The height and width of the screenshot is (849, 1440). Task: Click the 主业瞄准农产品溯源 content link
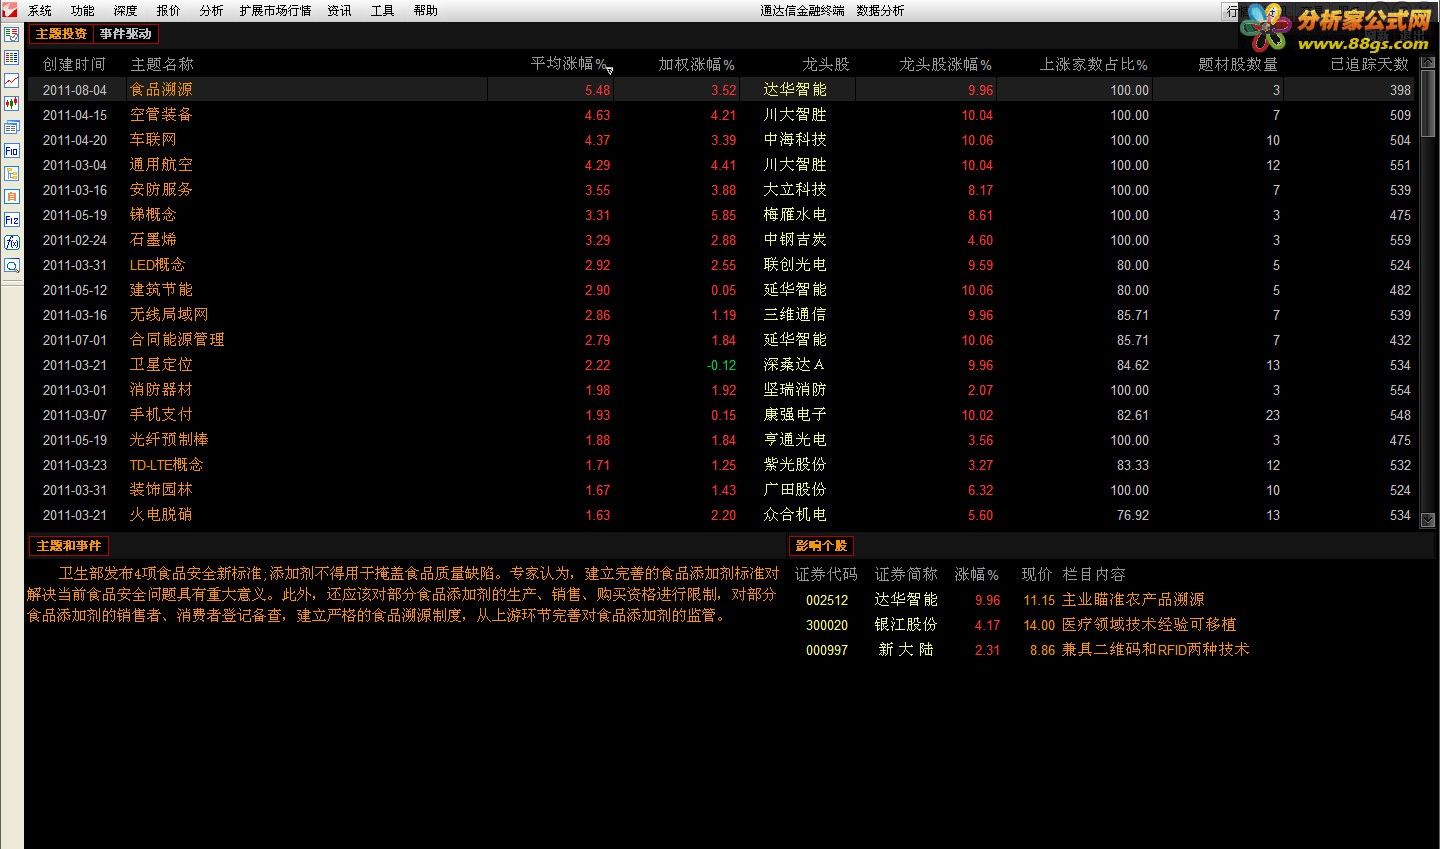point(1133,600)
